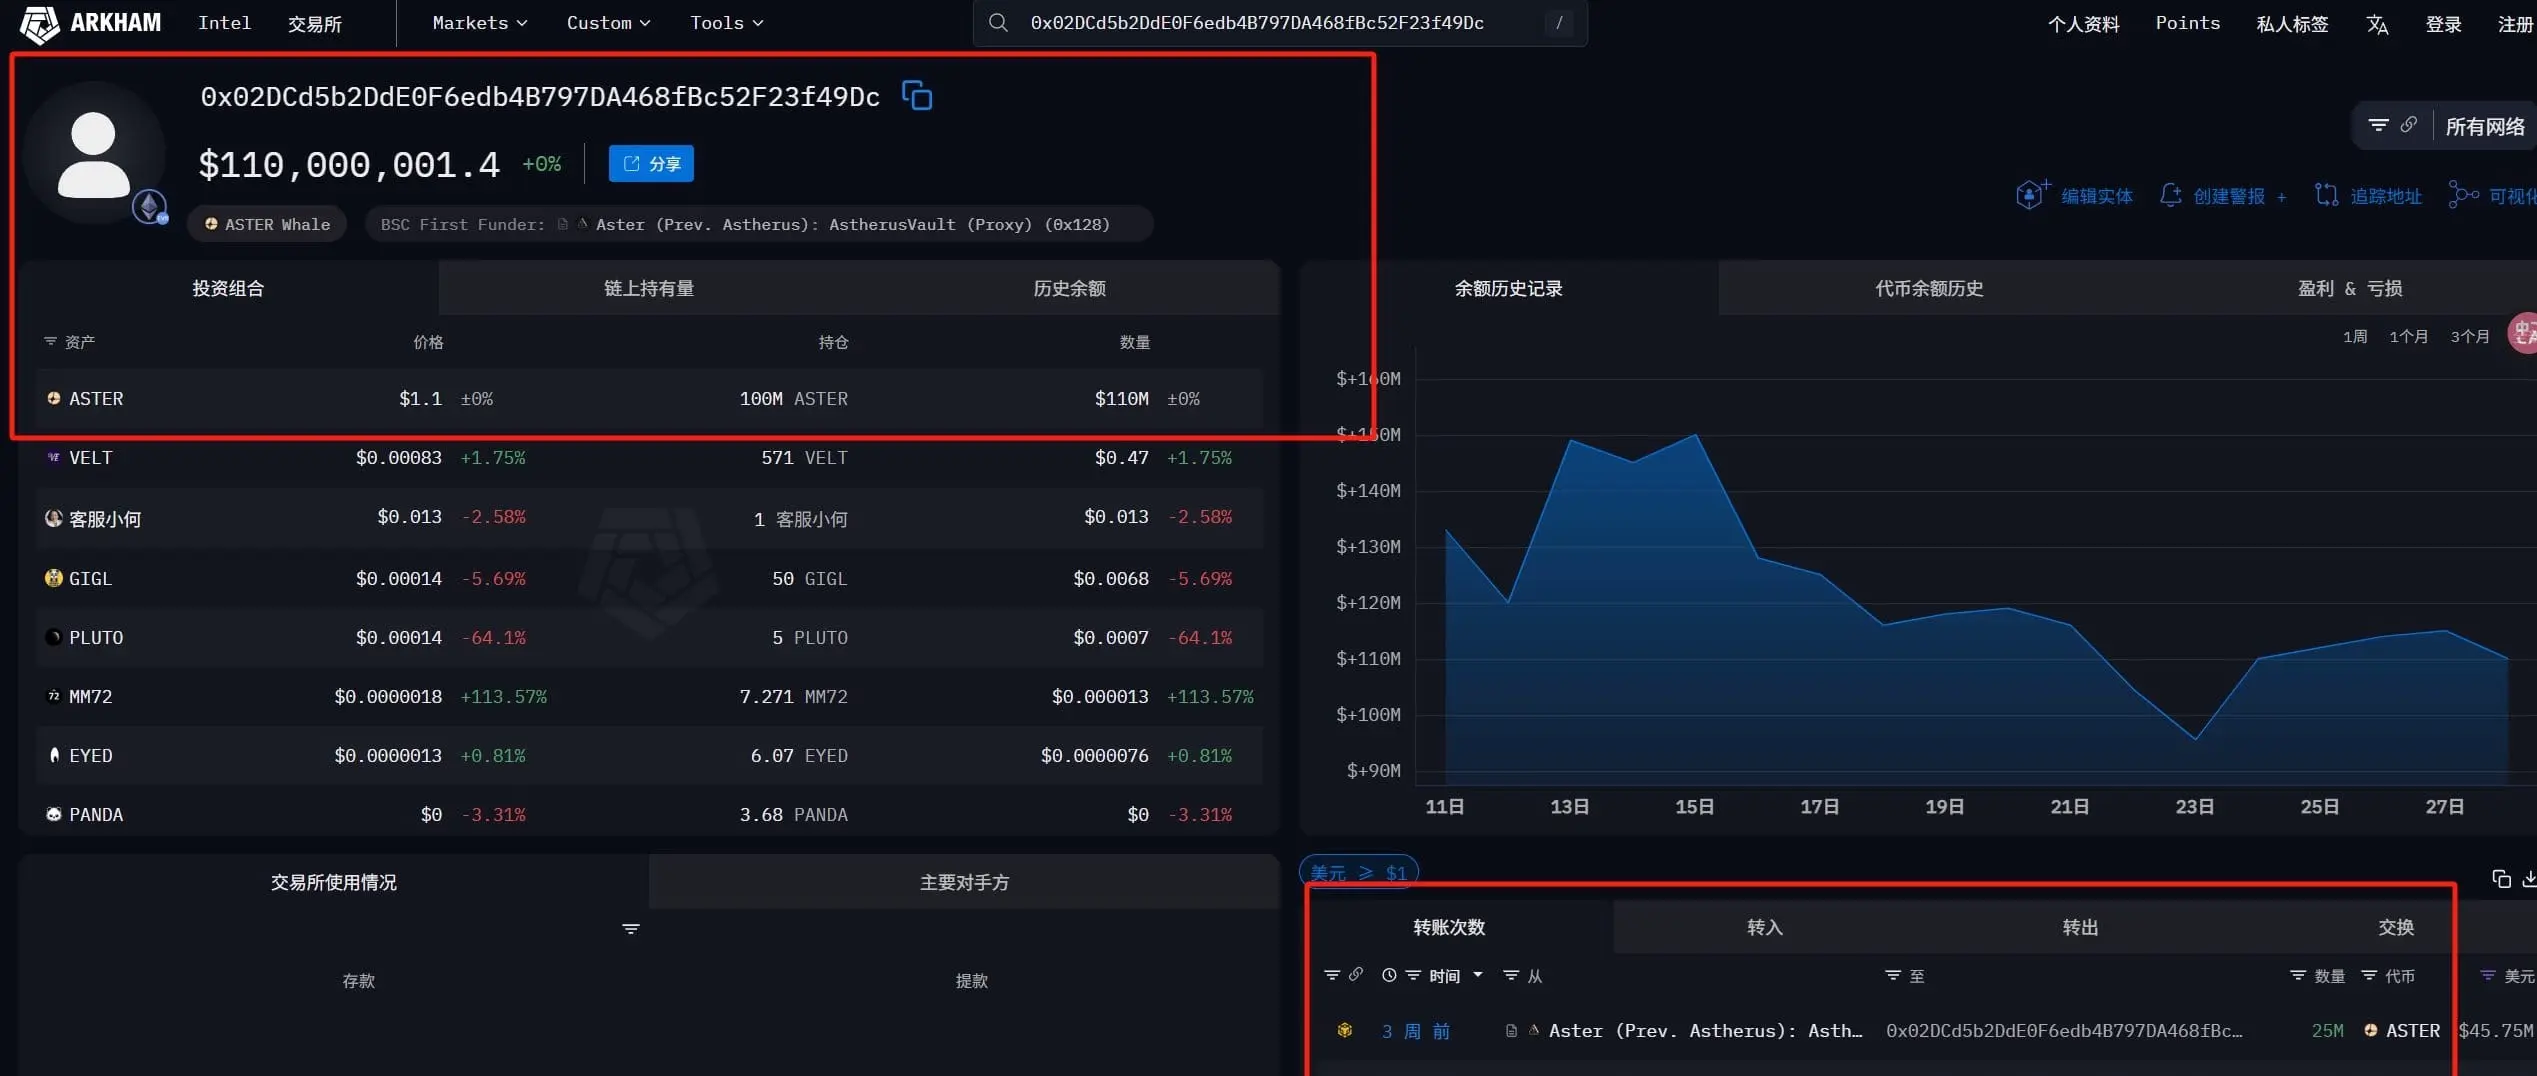Click the Arkham logo in the header
Image resolution: width=2537 pixels, height=1076 pixels.
(91, 23)
